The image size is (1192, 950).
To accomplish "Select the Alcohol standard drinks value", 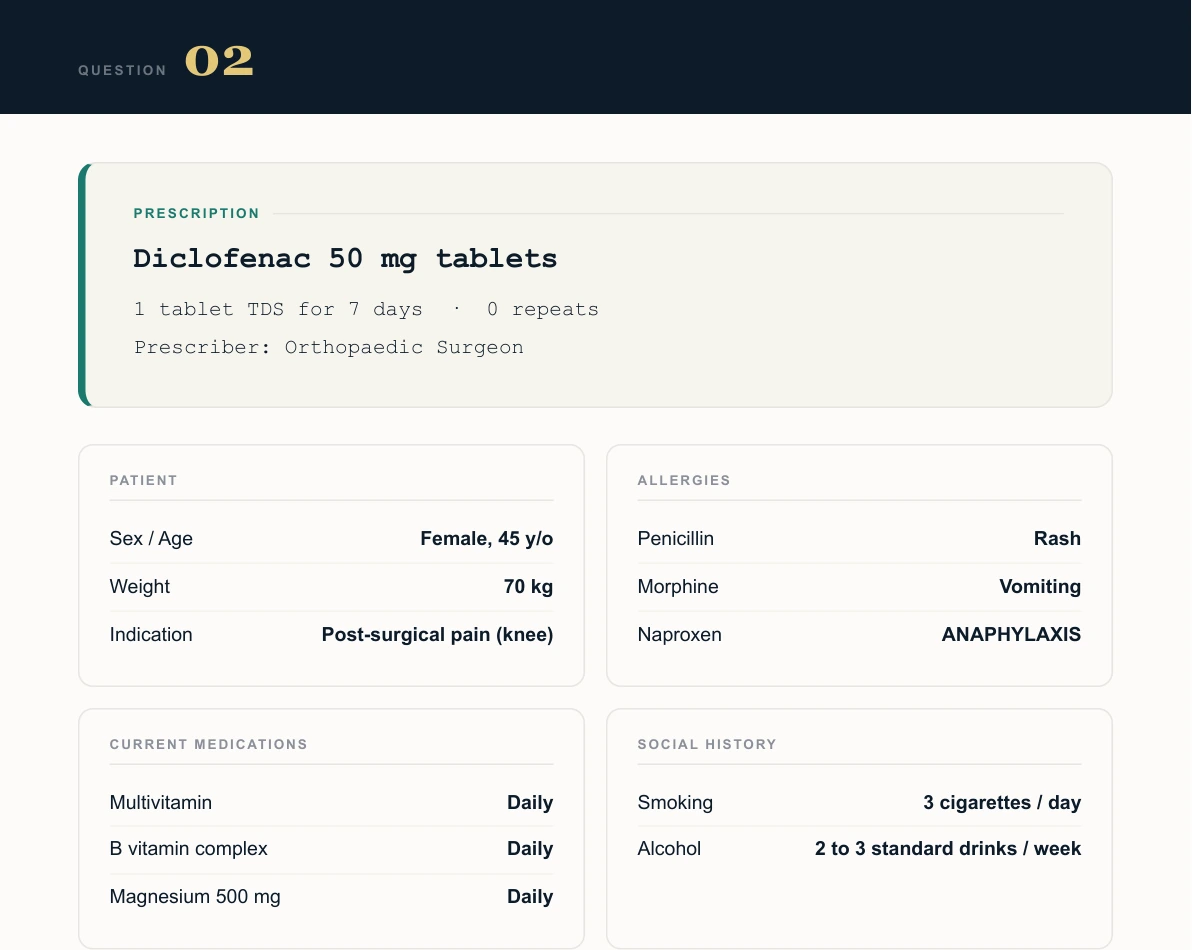I will point(948,849).
